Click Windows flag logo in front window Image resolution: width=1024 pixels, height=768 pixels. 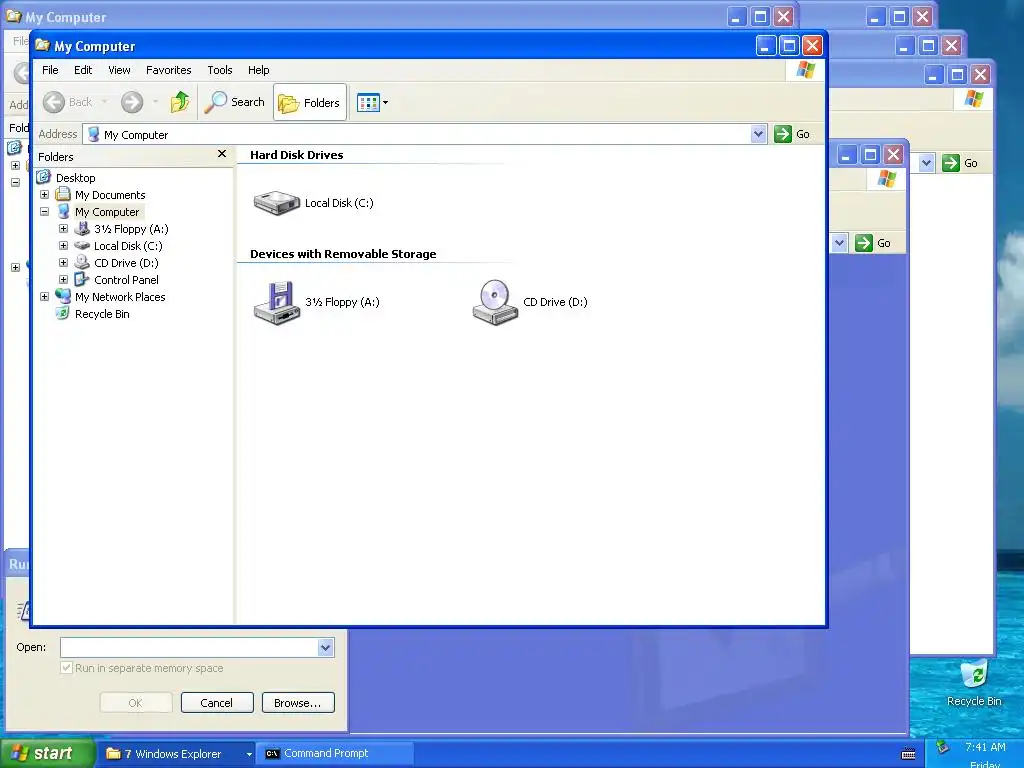point(805,70)
